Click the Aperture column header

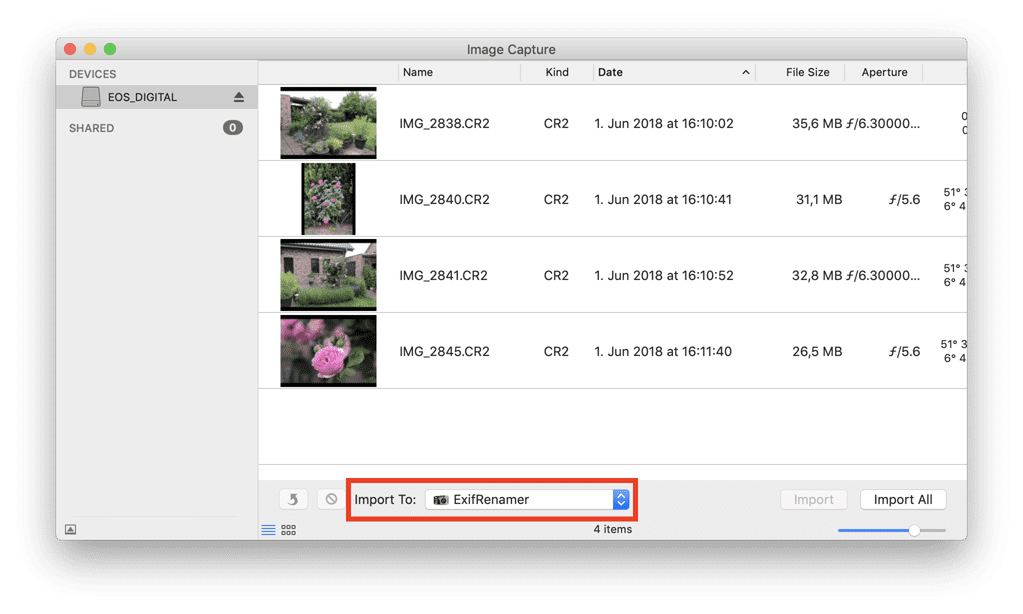coord(884,73)
